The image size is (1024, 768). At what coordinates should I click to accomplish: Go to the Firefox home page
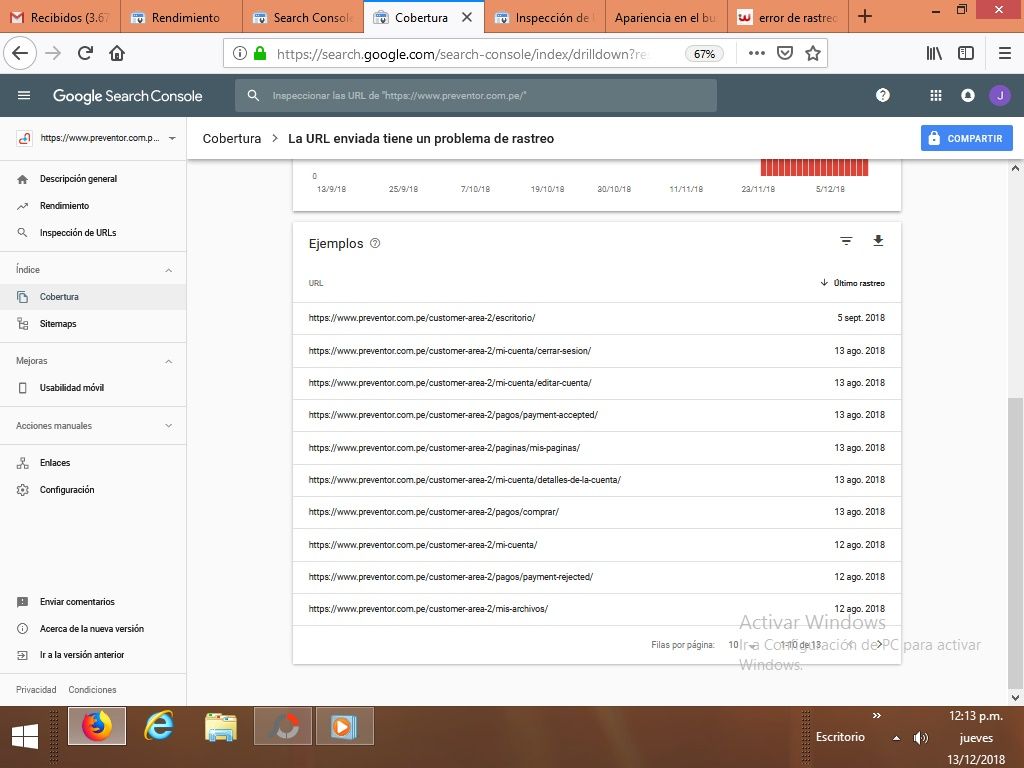click(117, 53)
